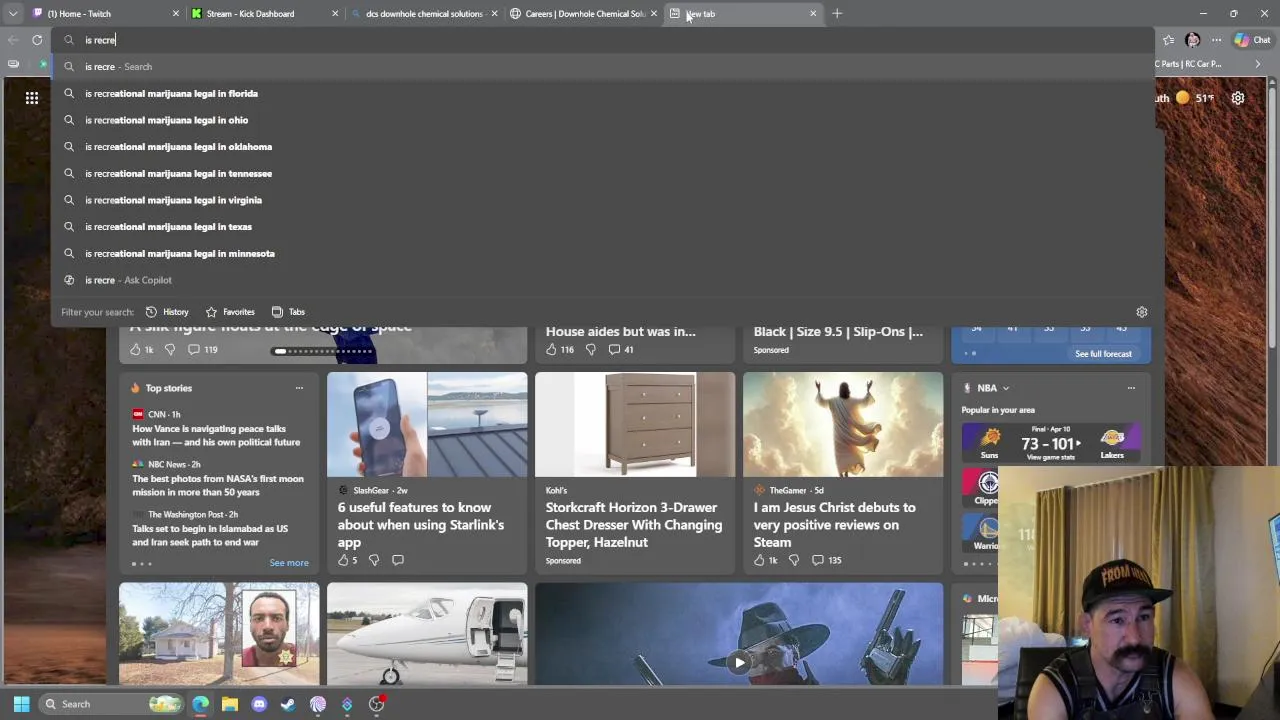
Task: Open Top stories options menu
Action: click(299, 388)
